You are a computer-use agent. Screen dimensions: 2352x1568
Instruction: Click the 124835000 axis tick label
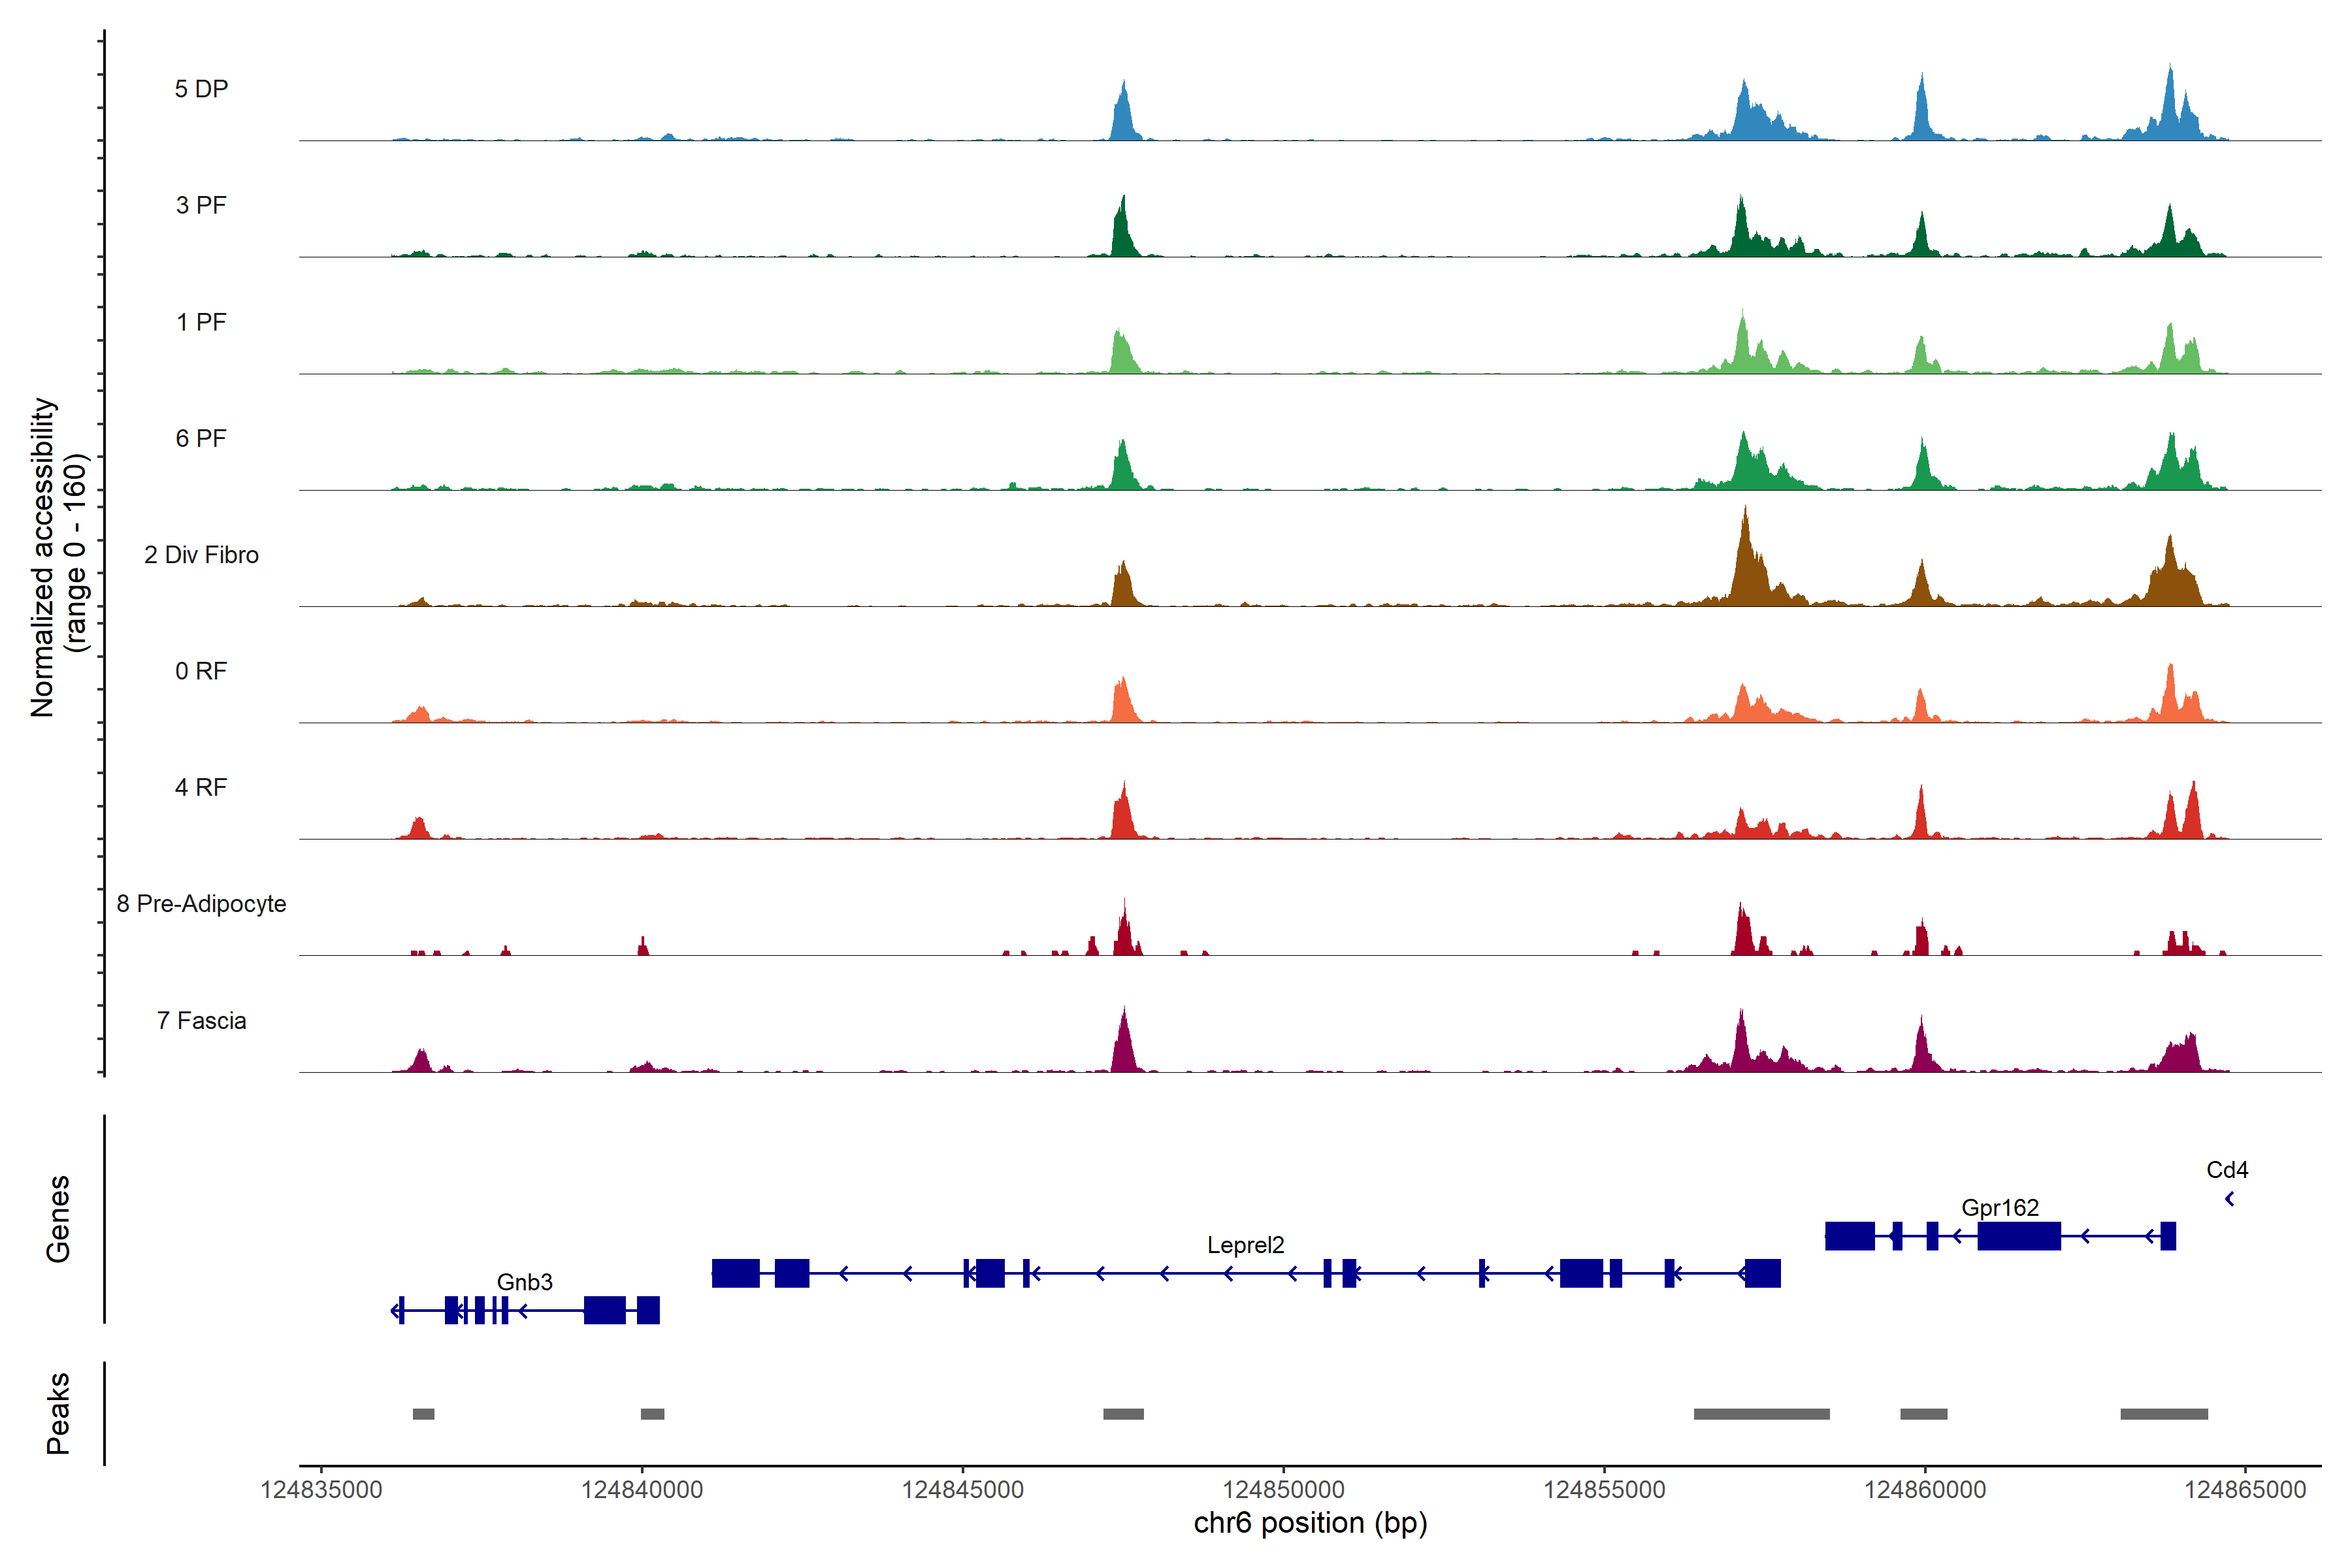pos(321,1490)
